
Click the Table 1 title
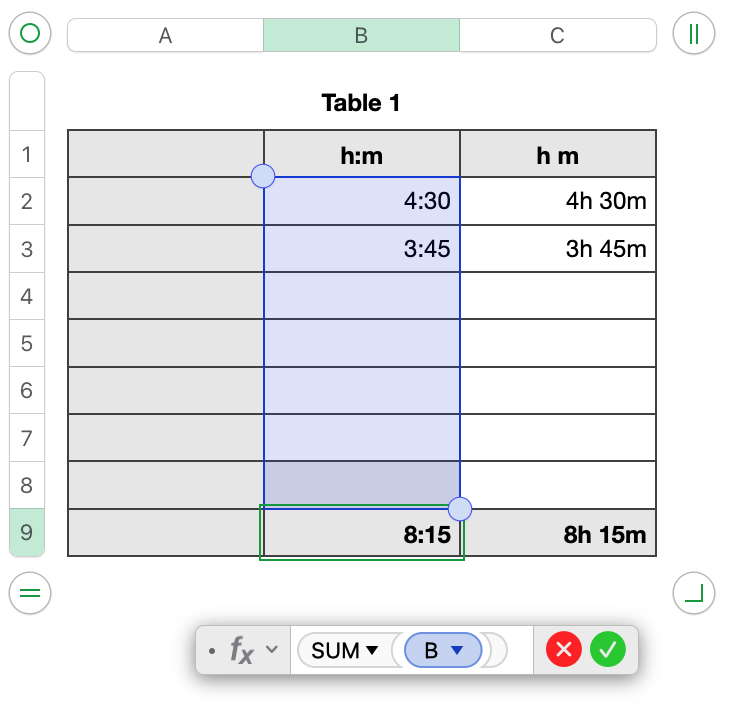point(361,102)
